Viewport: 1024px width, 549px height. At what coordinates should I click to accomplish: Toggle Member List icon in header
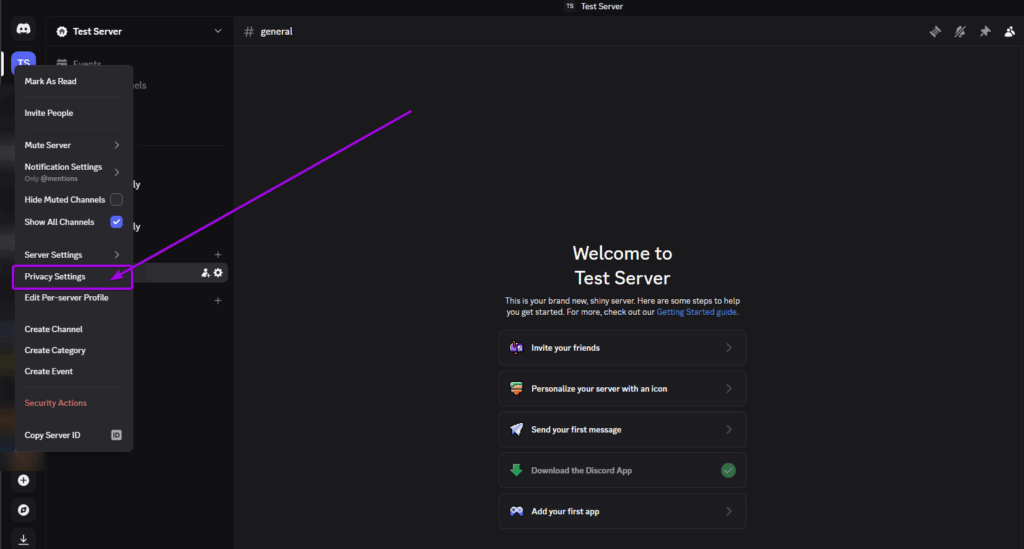tap(1010, 31)
